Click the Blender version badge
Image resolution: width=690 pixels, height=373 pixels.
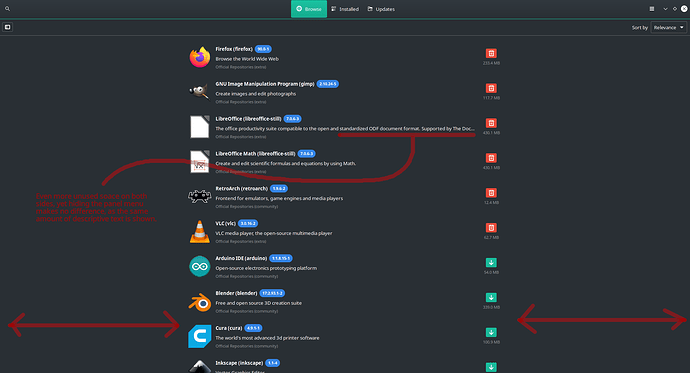click(x=272, y=293)
